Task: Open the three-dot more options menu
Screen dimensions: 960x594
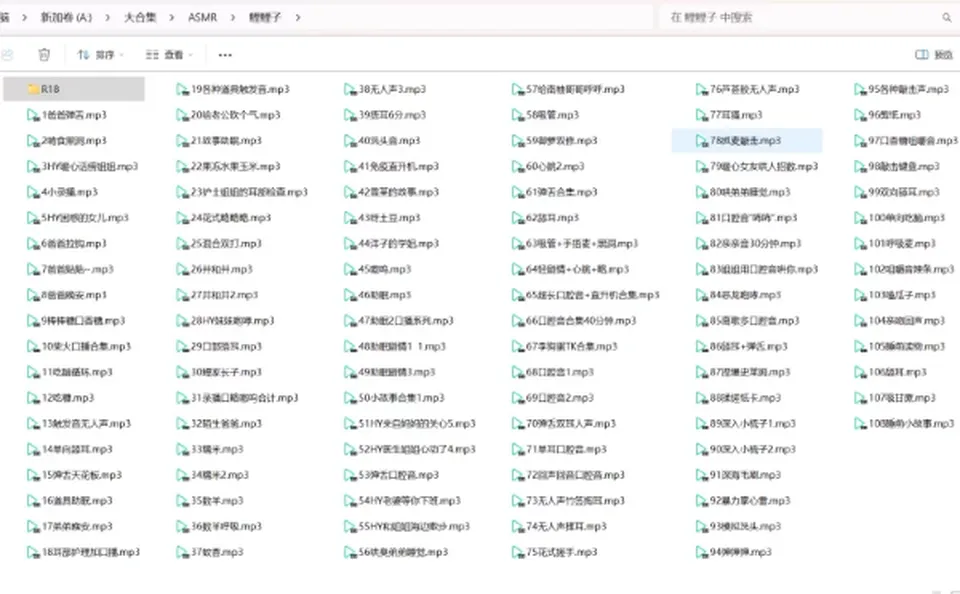Action: pyautogui.click(x=225, y=55)
